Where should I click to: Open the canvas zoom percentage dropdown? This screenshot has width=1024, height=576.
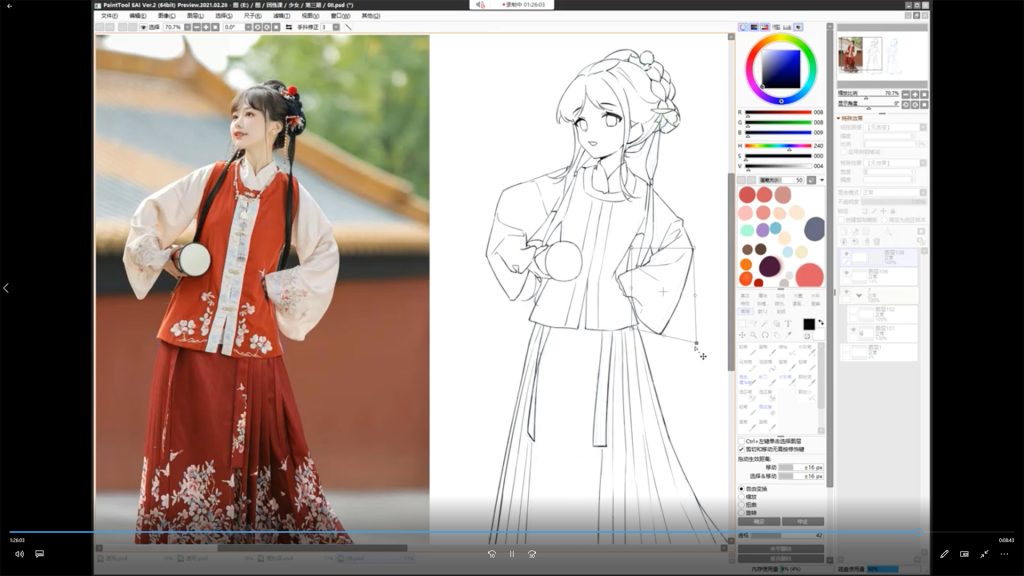[x=188, y=27]
